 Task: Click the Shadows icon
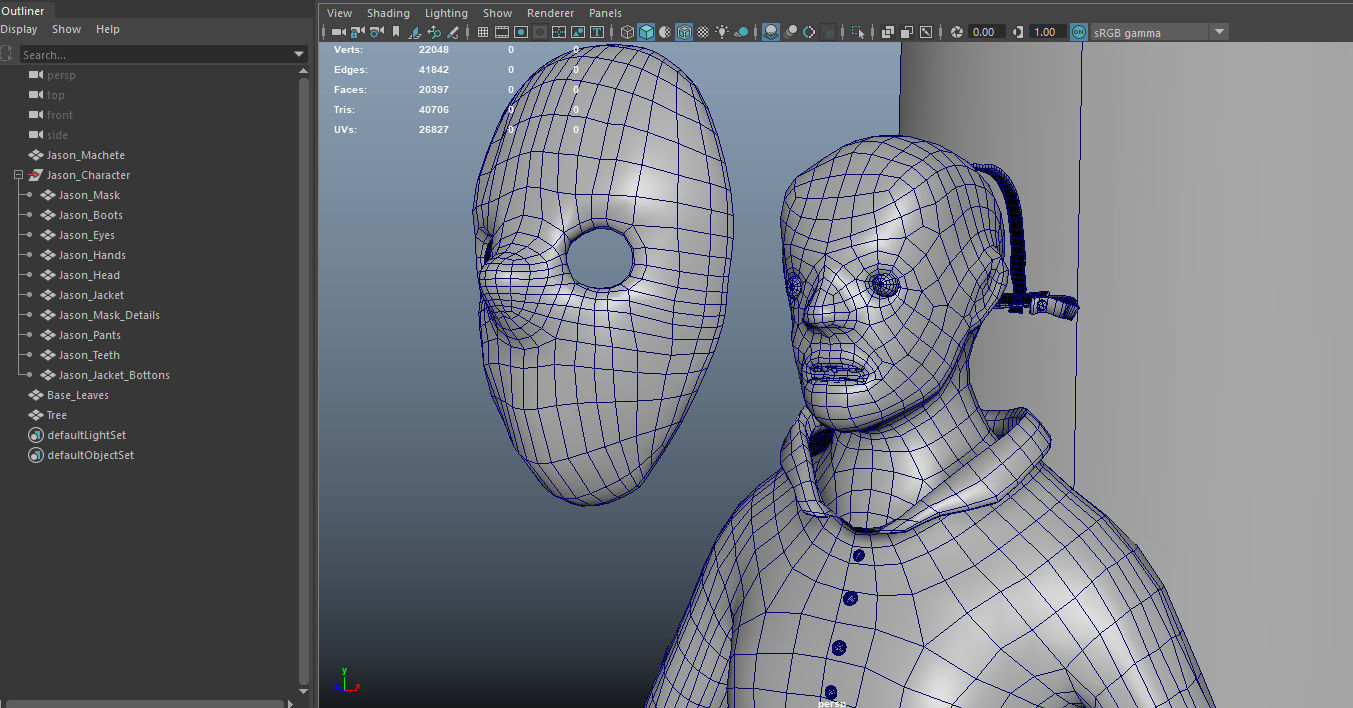click(741, 32)
